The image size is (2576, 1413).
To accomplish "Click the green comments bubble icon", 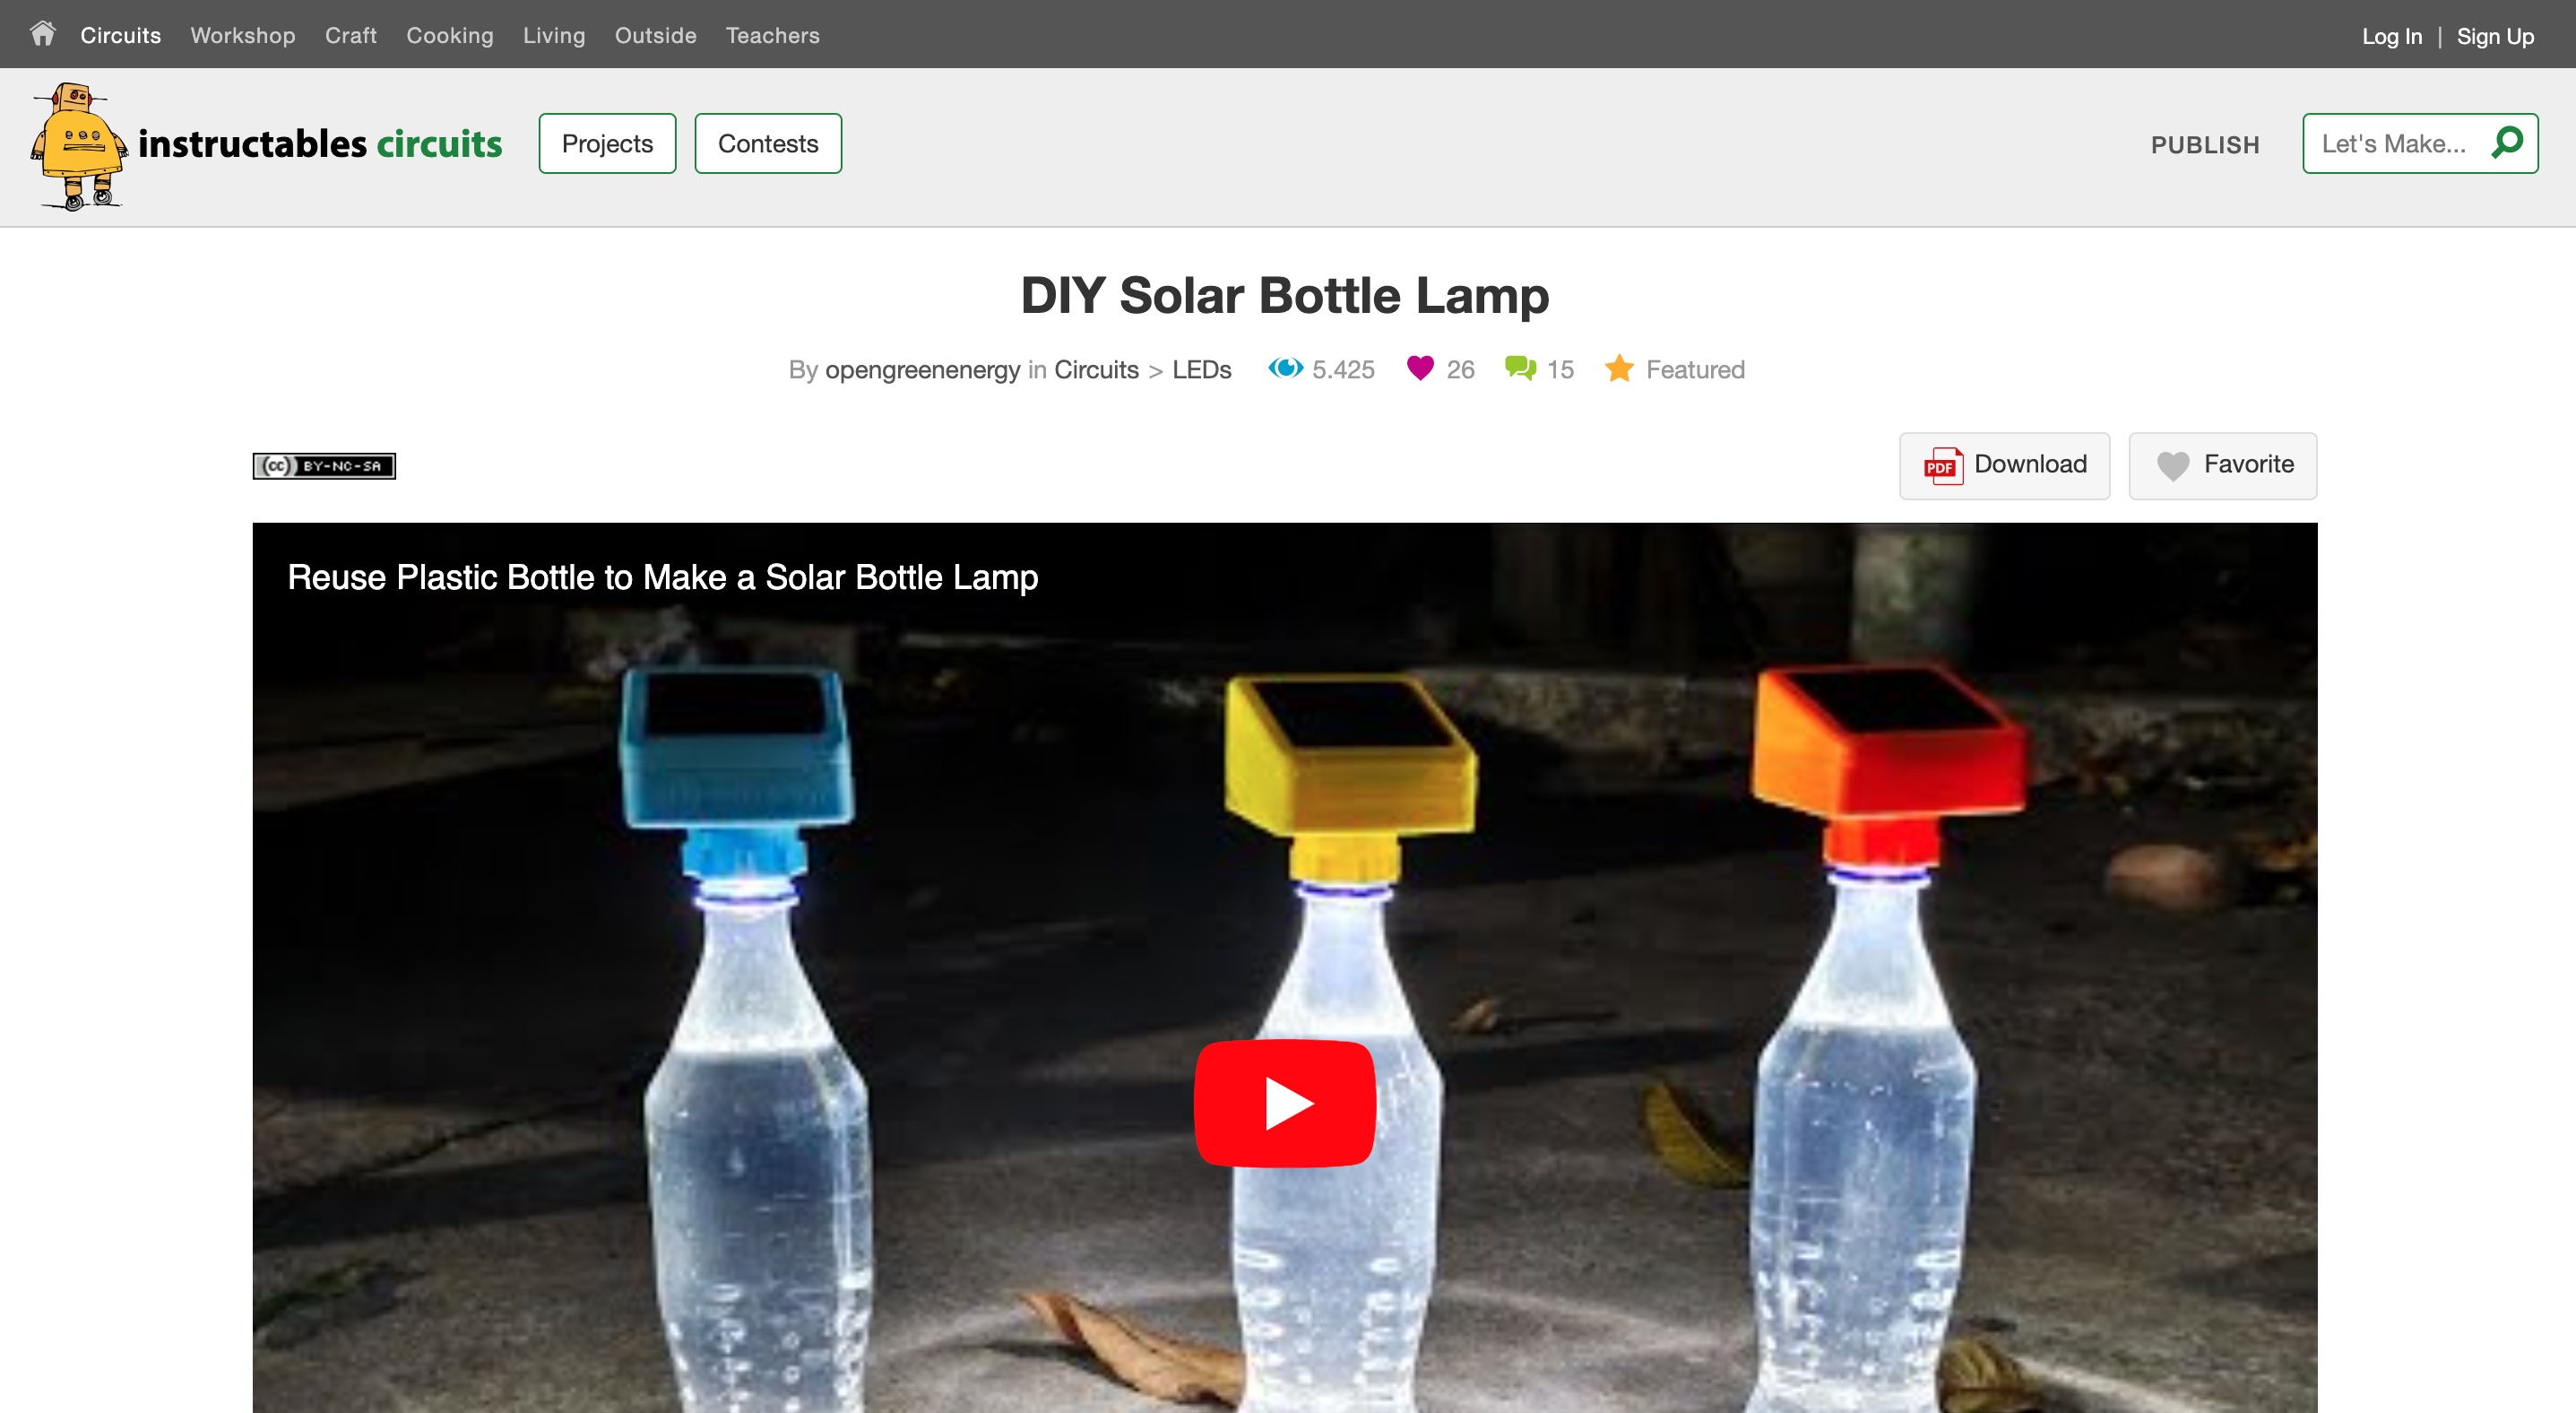I will [1520, 369].
